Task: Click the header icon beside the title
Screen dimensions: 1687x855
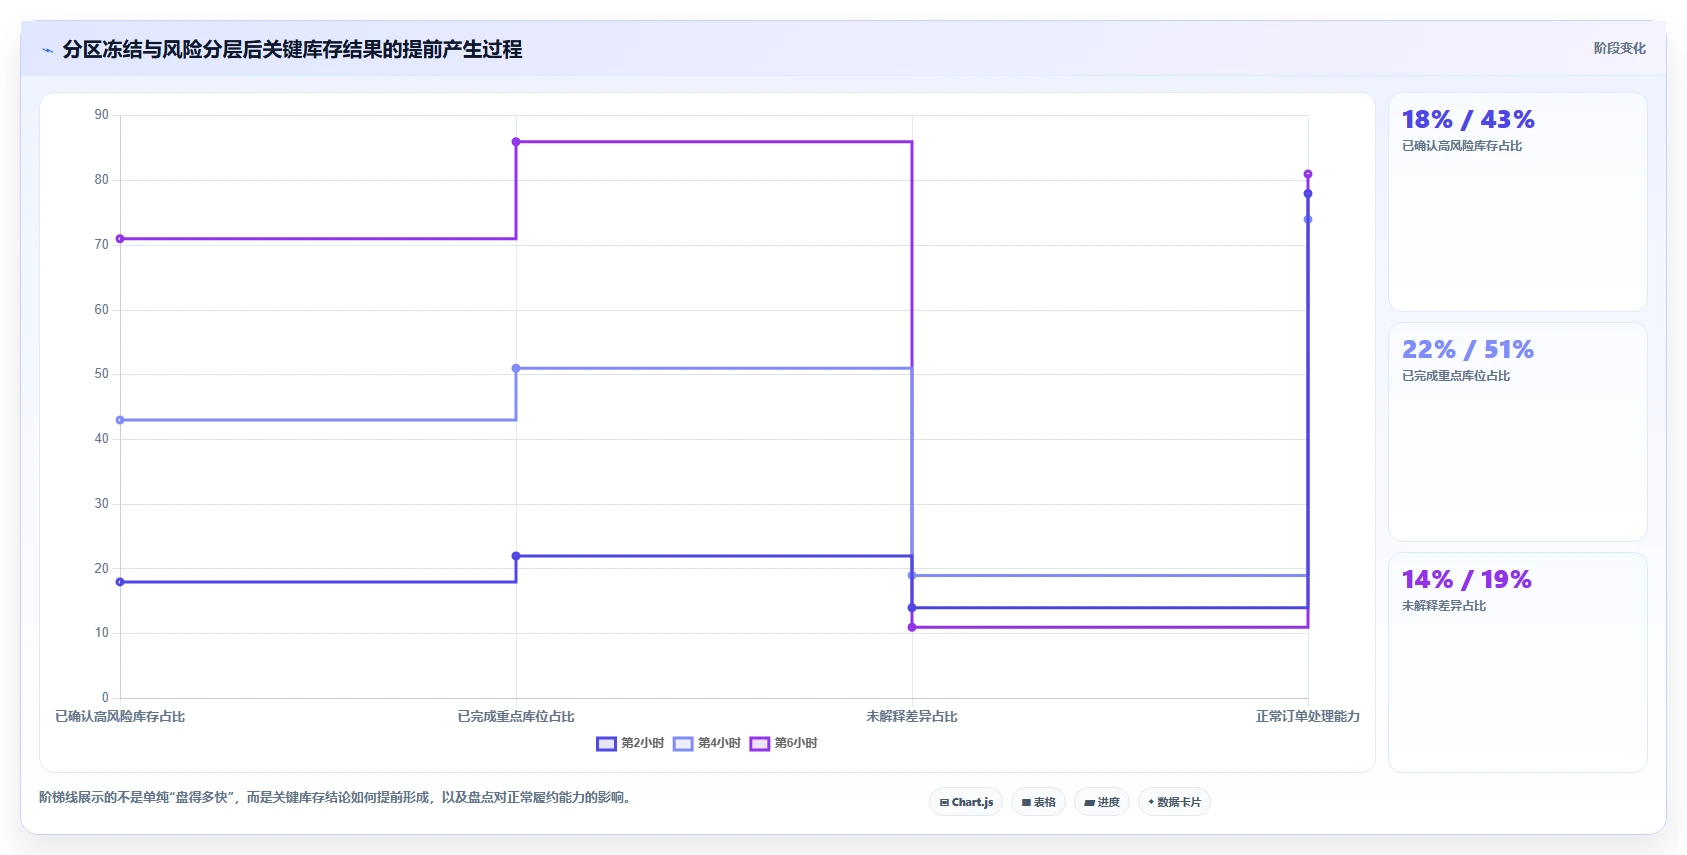Action: coord(47,50)
